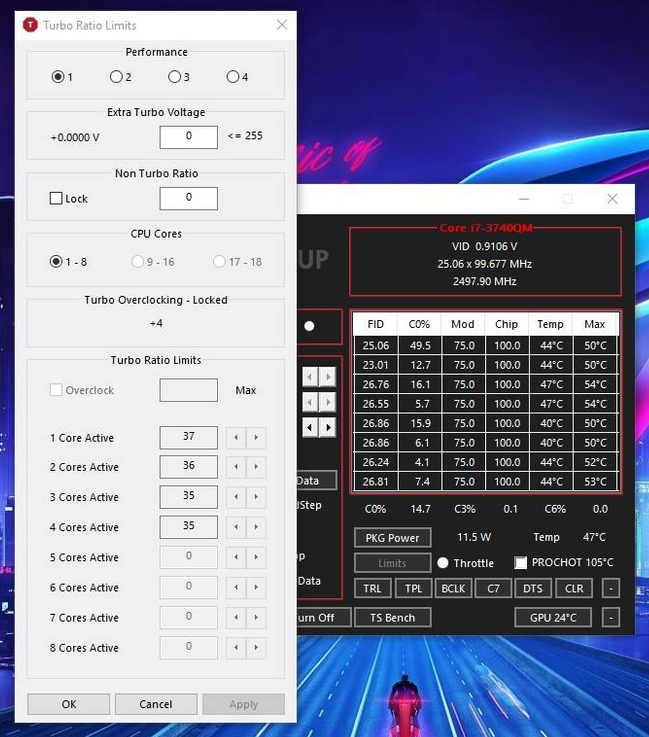Decrease the 2 Cores Active ratio arrow
The image size is (649, 737).
[236, 467]
